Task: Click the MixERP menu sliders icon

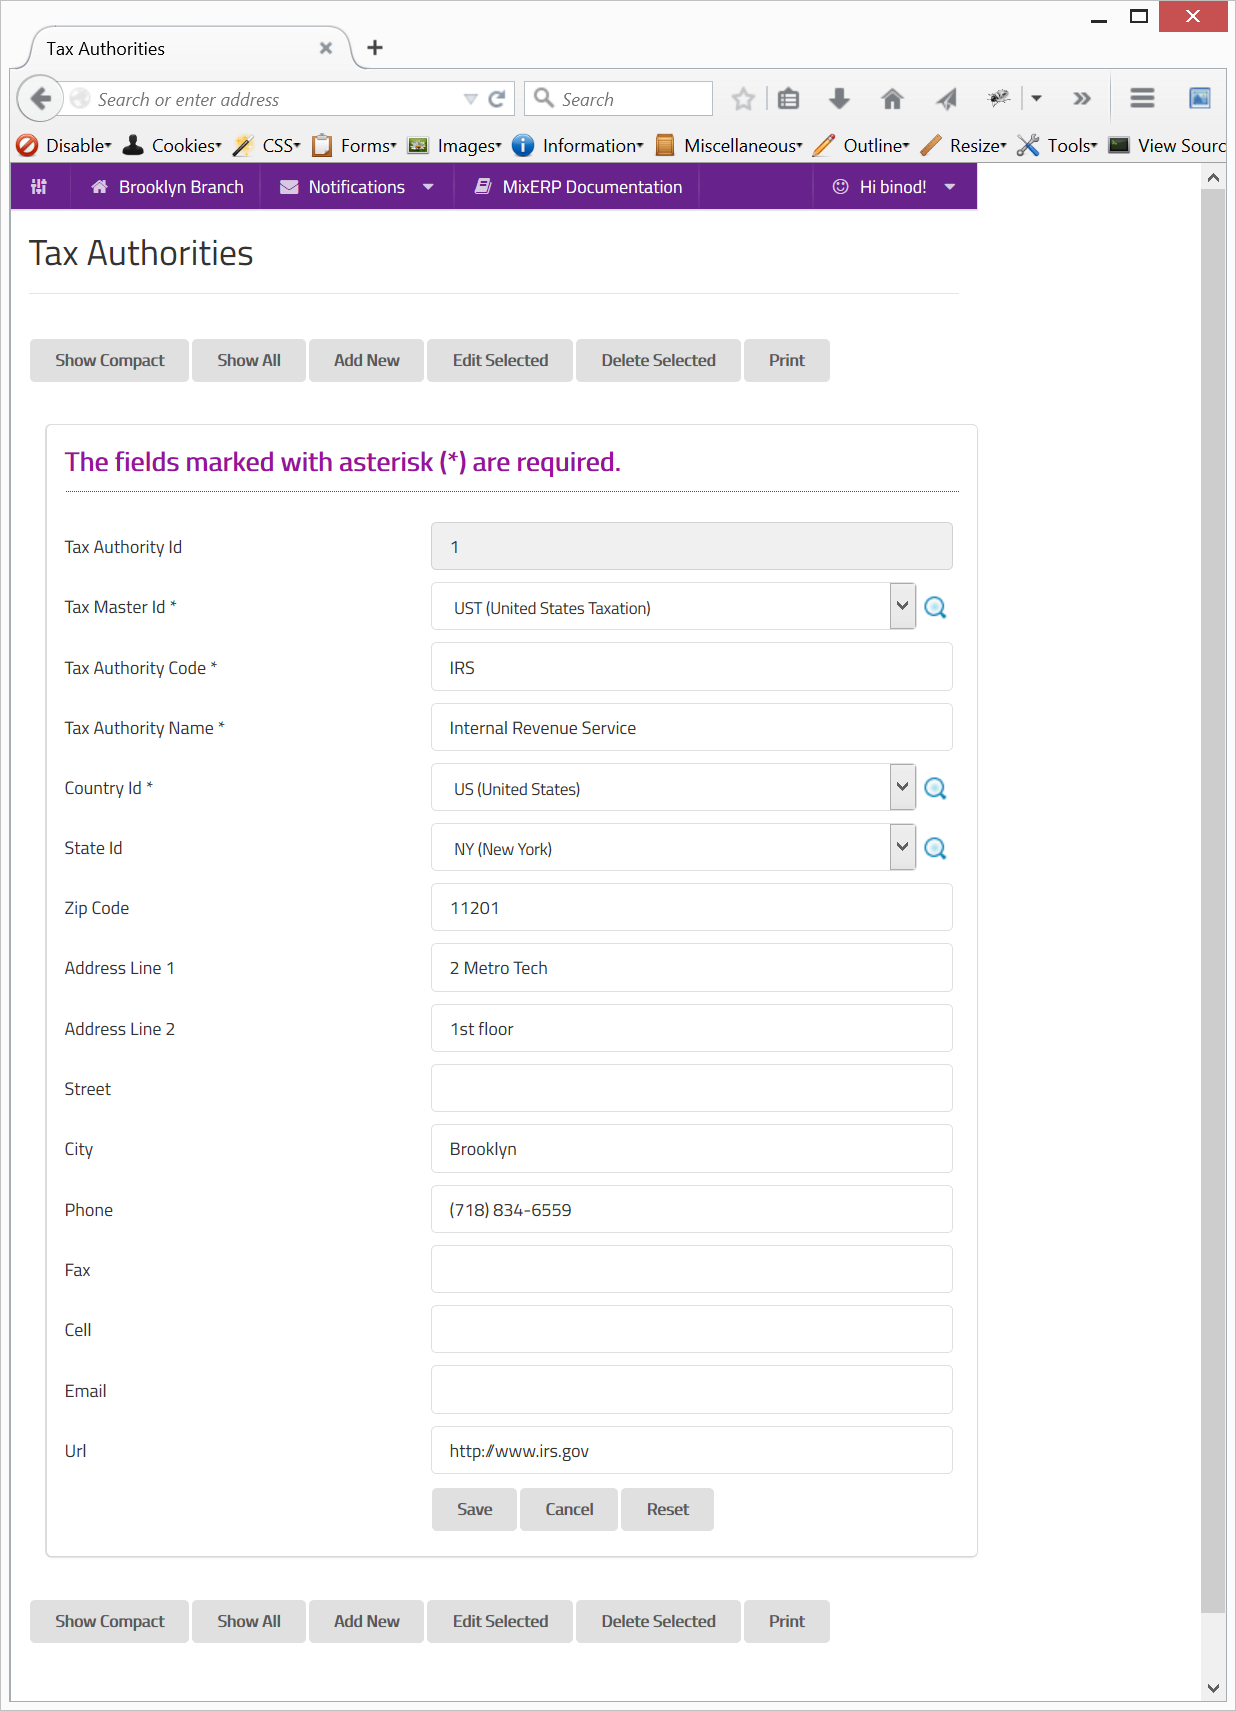Action: (39, 187)
